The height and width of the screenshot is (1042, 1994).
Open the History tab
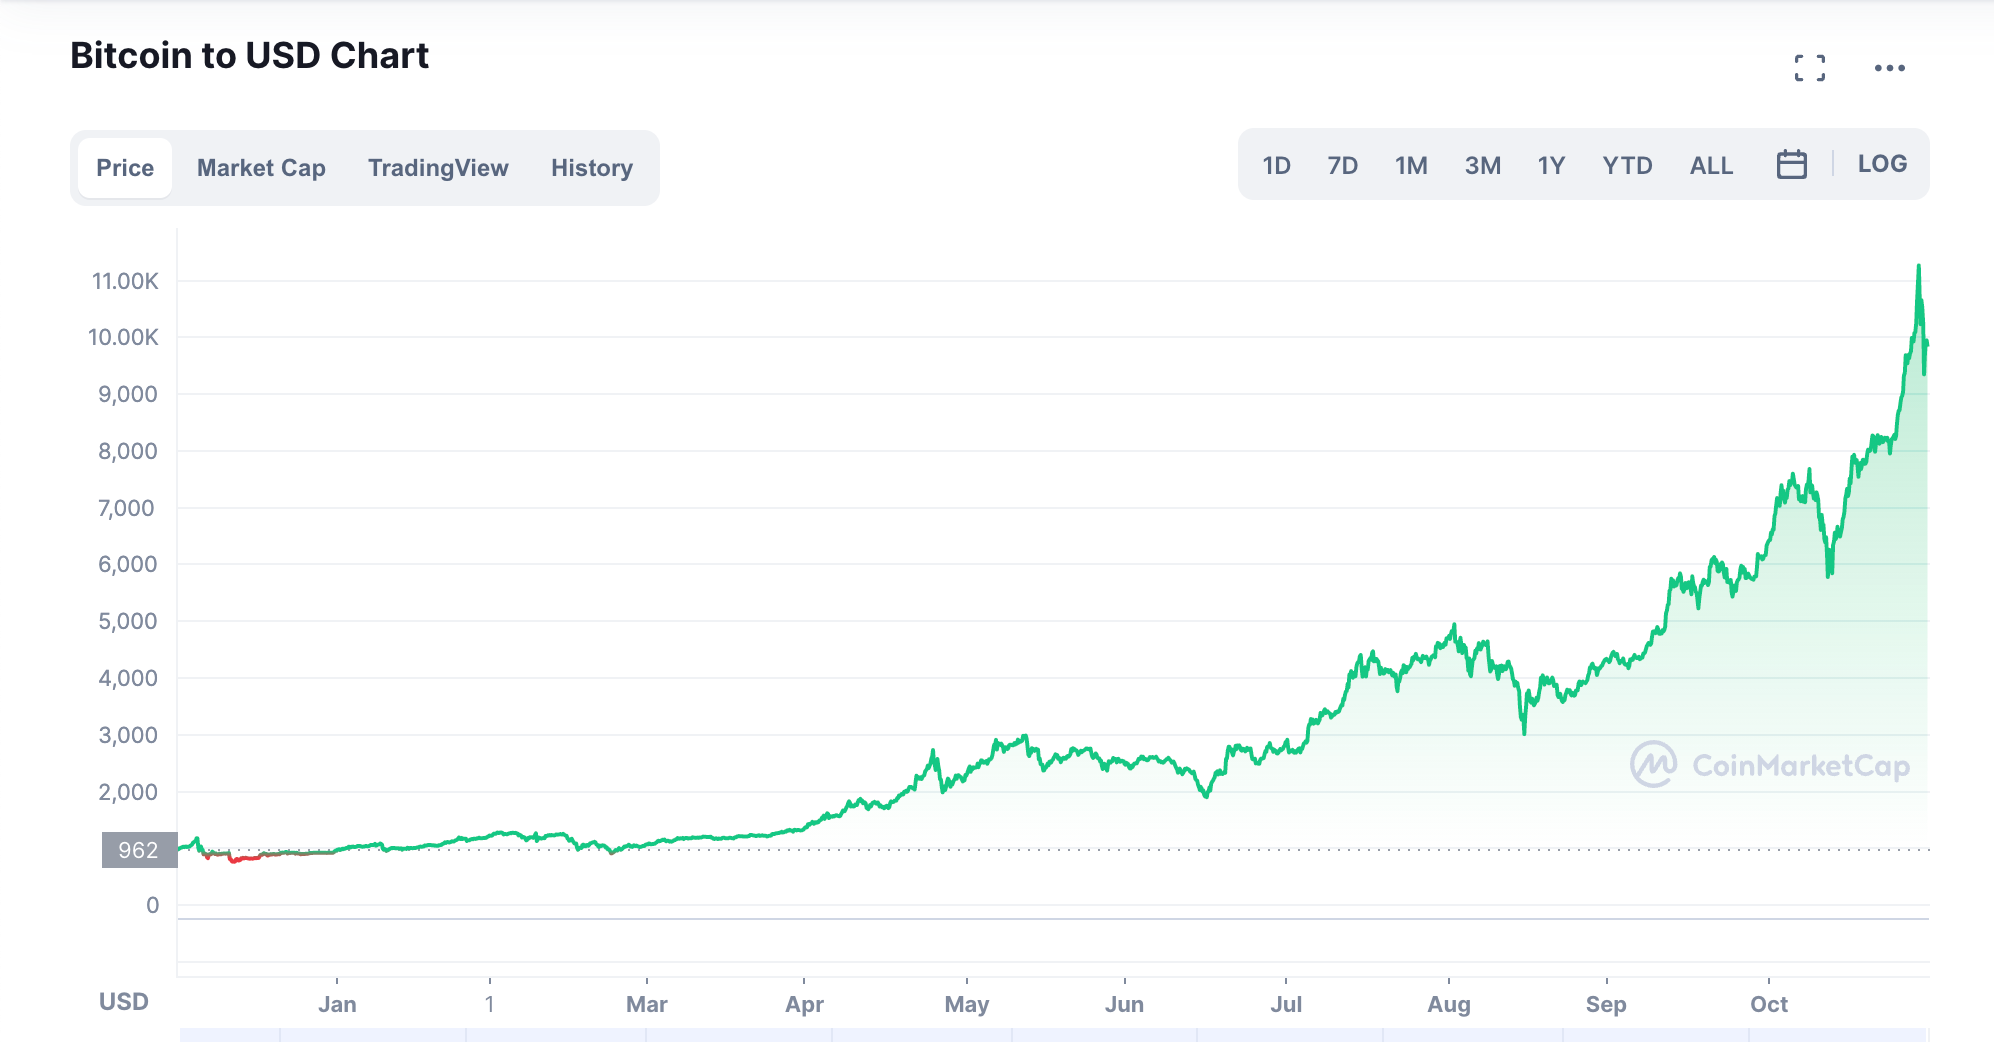[592, 168]
